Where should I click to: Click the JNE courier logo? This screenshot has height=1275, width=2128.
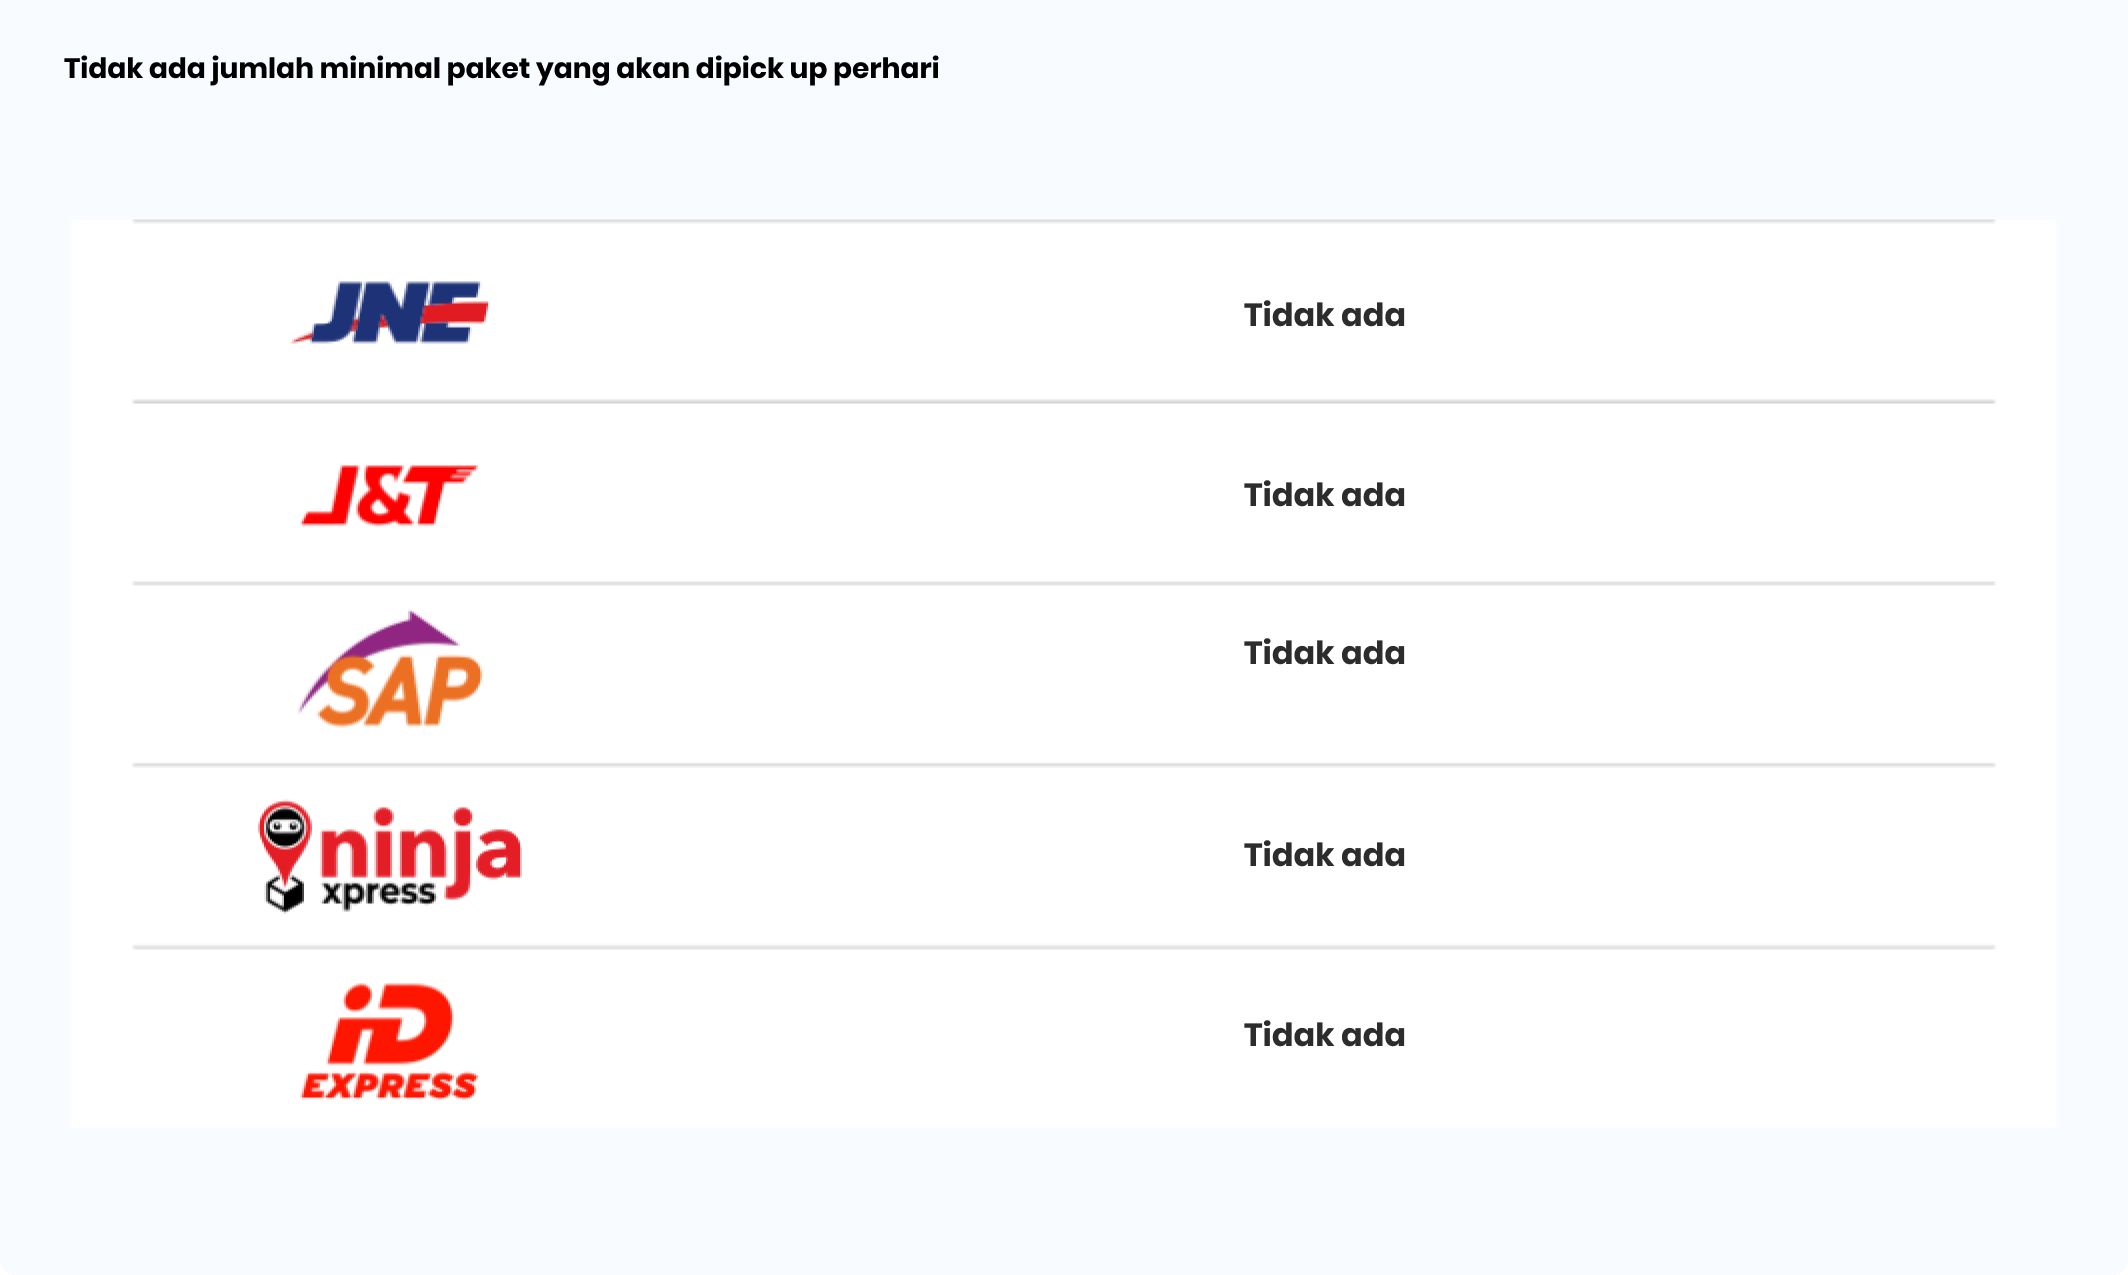click(x=390, y=312)
